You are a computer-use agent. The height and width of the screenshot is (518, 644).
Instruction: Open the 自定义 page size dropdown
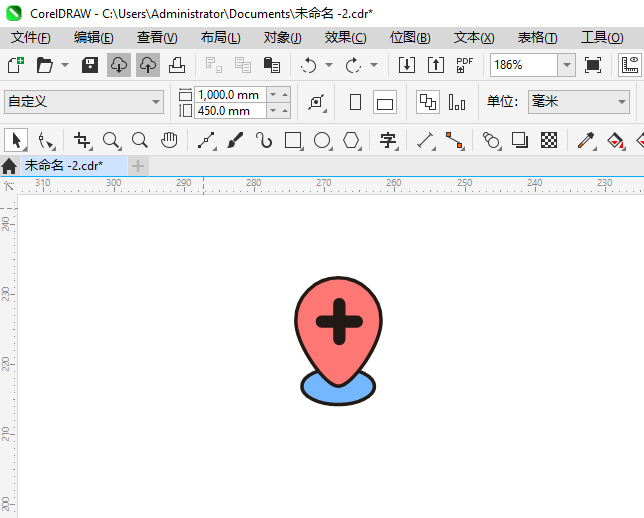(84, 101)
